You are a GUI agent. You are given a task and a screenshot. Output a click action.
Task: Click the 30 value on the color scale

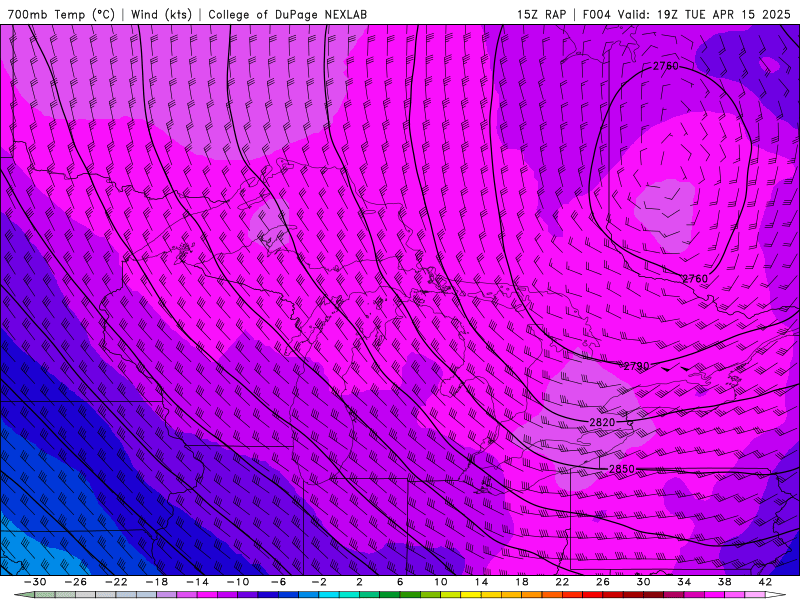(643, 582)
